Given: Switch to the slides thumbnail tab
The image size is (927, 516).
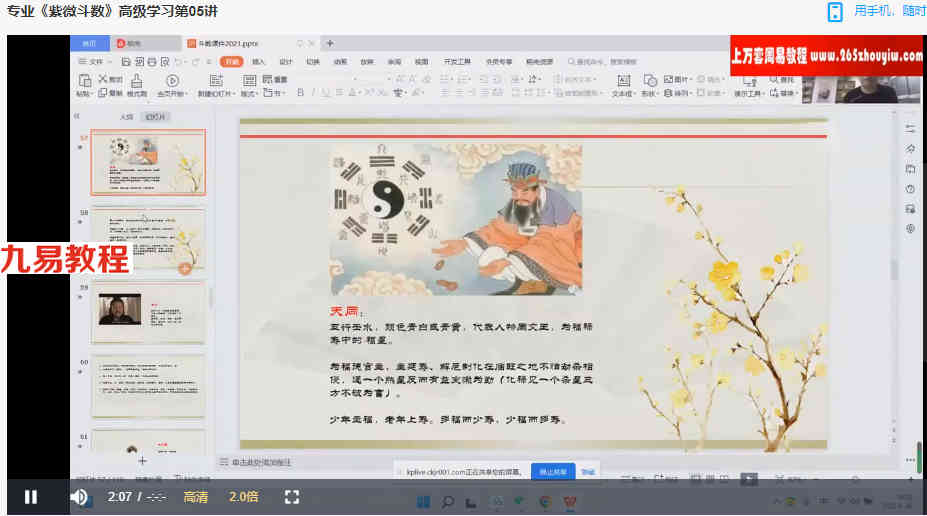Looking at the screenshot, I should tap(155, 117).
